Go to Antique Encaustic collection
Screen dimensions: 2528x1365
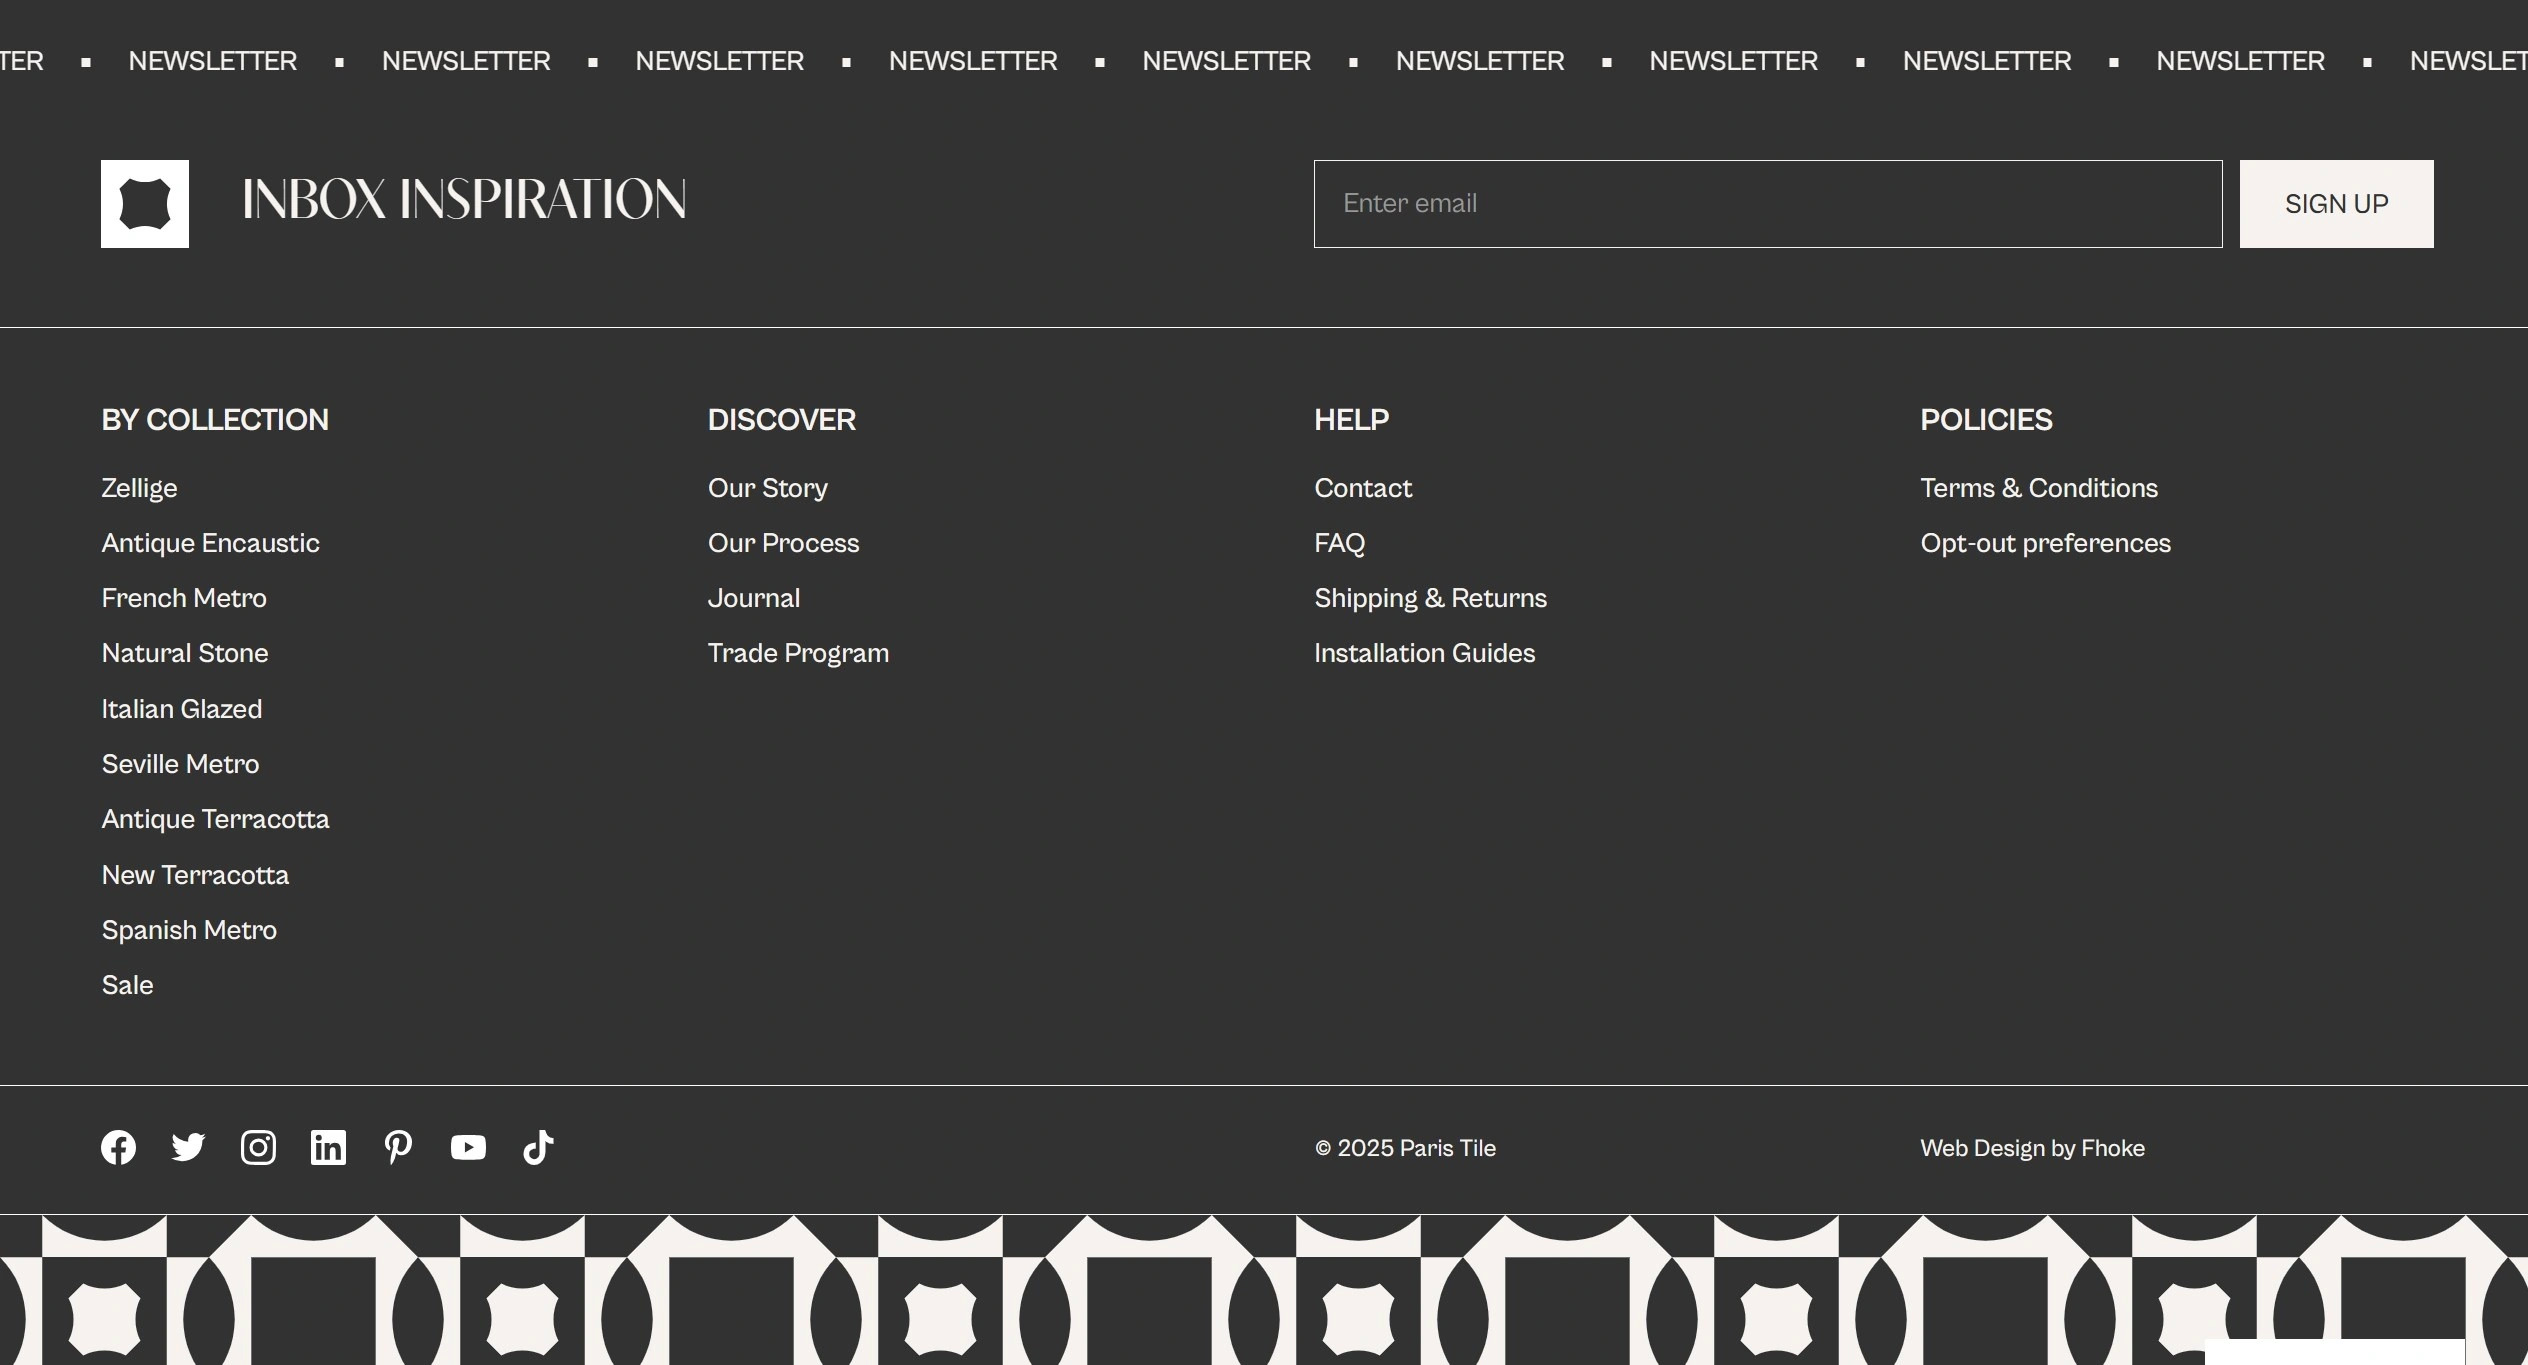[210, 543]
